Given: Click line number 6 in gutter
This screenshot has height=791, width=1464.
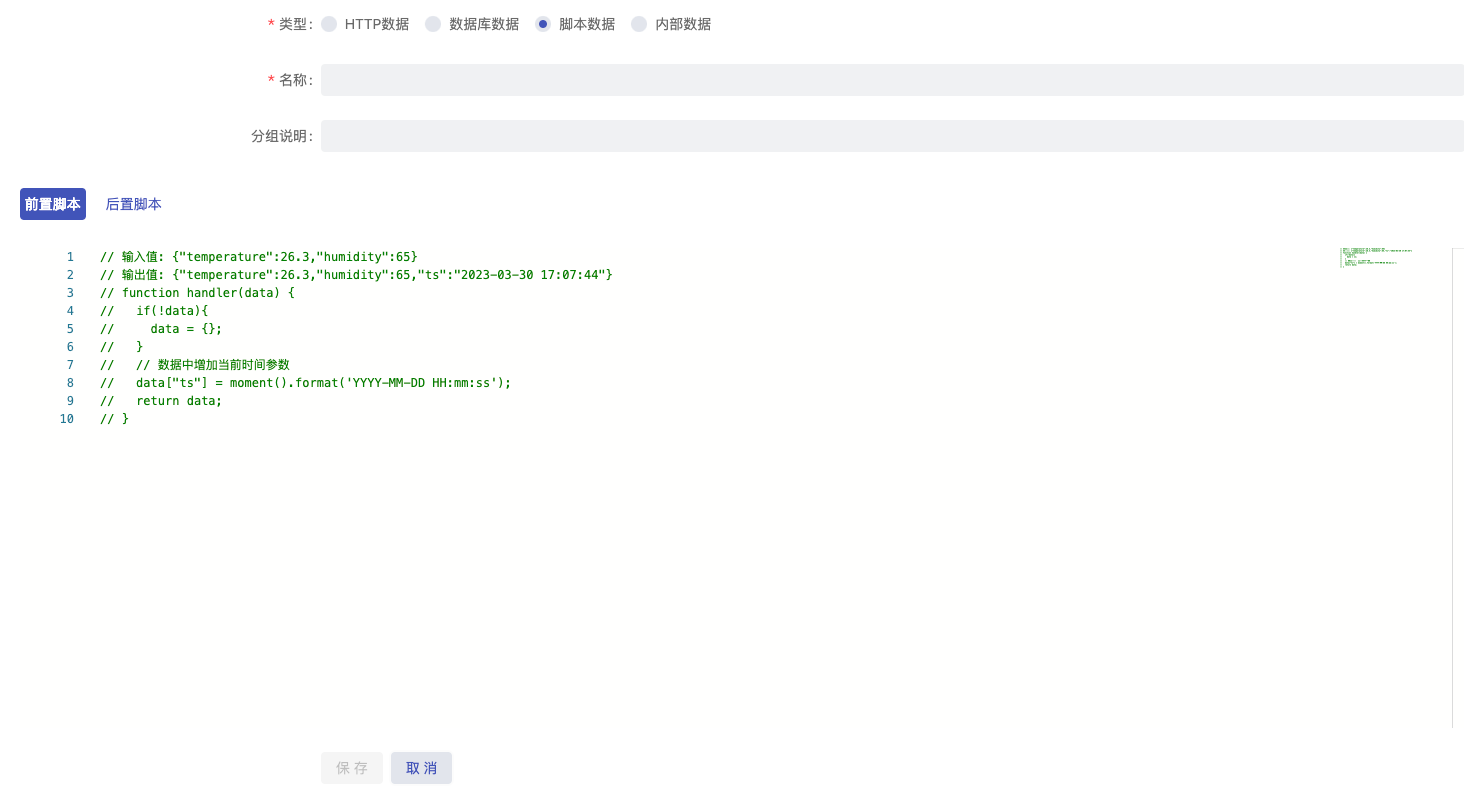Looking at the screenshot, I should click(x=70, y=347).
